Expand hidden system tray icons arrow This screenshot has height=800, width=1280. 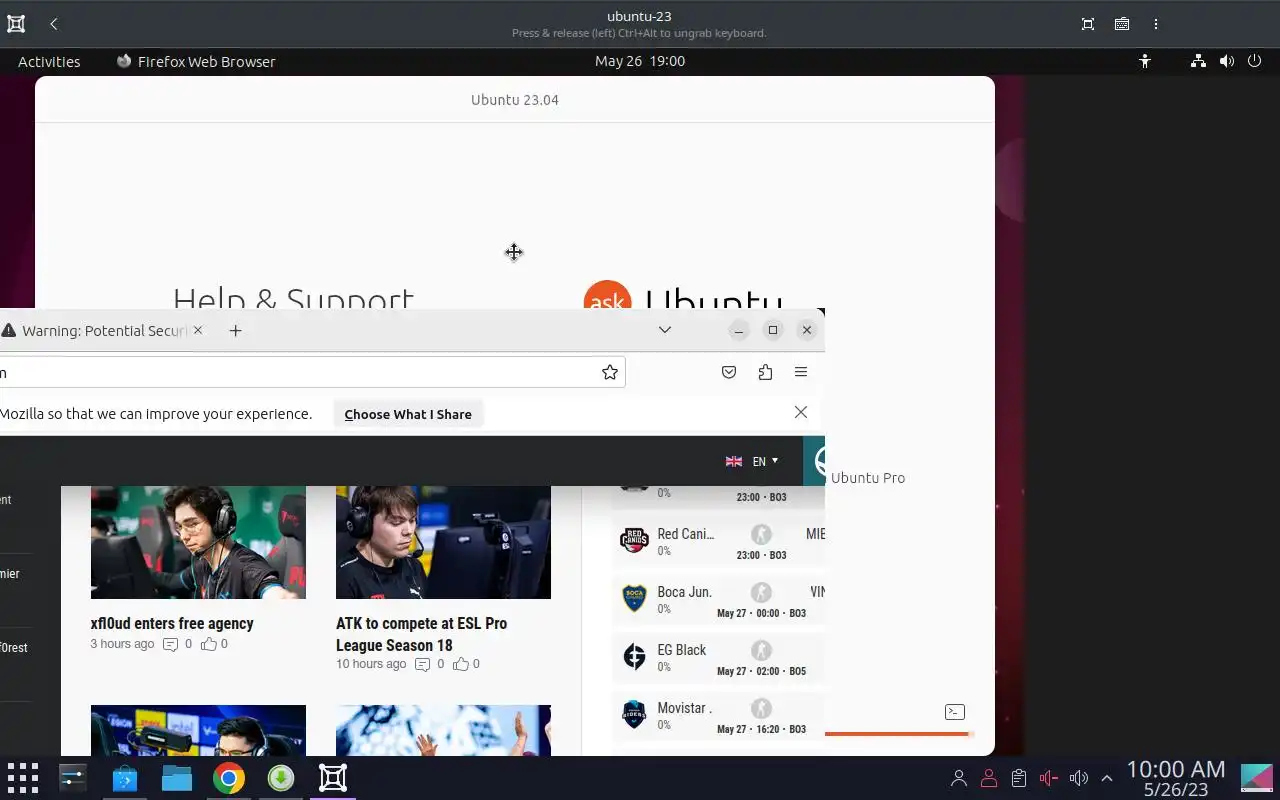[x=1107, y=778]
